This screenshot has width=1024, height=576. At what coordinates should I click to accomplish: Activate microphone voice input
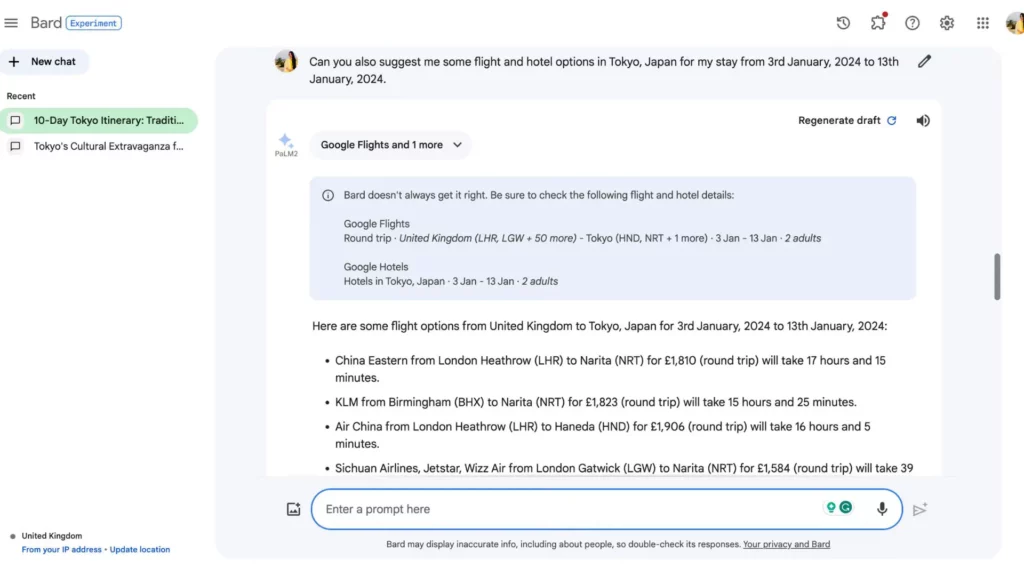click(882, 509)
